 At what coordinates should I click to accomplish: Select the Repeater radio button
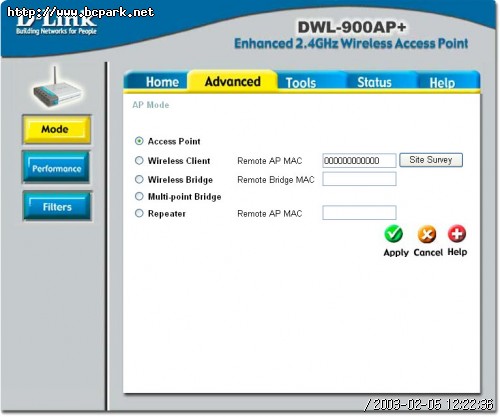[x=139, y=213]
